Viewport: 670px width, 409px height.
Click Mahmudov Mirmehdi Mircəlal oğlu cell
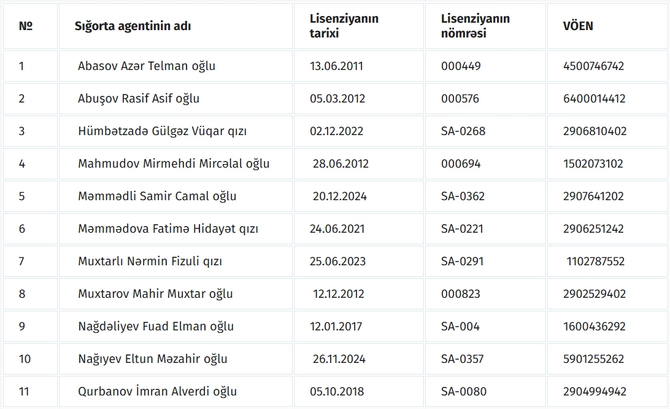pos(173,163)
